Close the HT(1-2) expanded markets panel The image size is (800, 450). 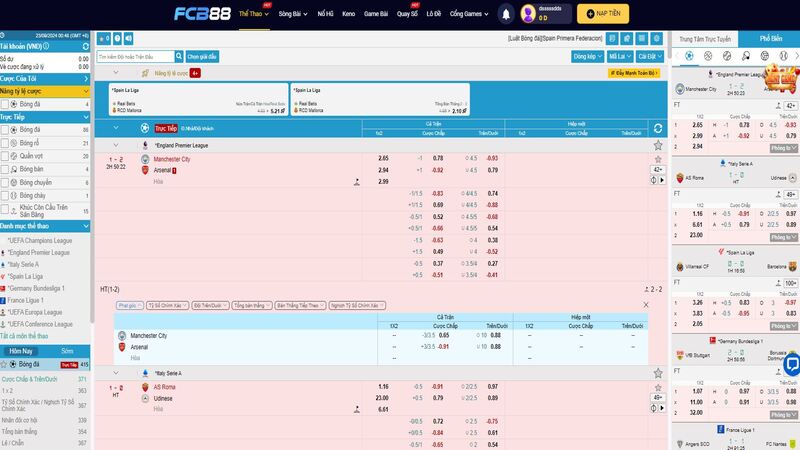pyautogui.click(x=646, y=305)
